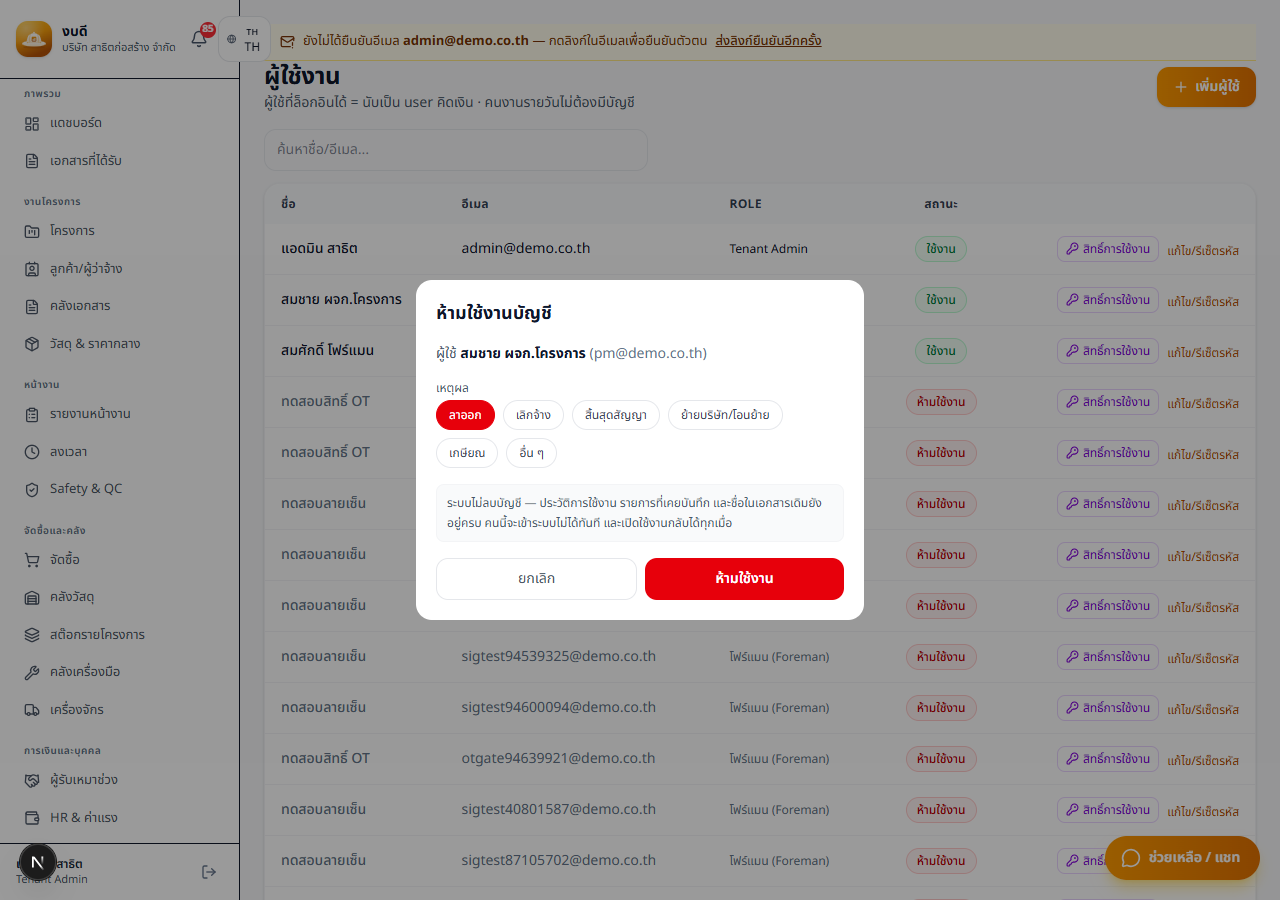Open แดชบอร์ด in sidebar

120,123
